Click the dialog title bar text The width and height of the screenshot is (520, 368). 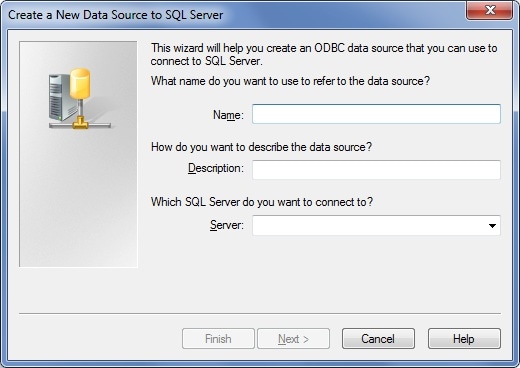click(116, 15)
